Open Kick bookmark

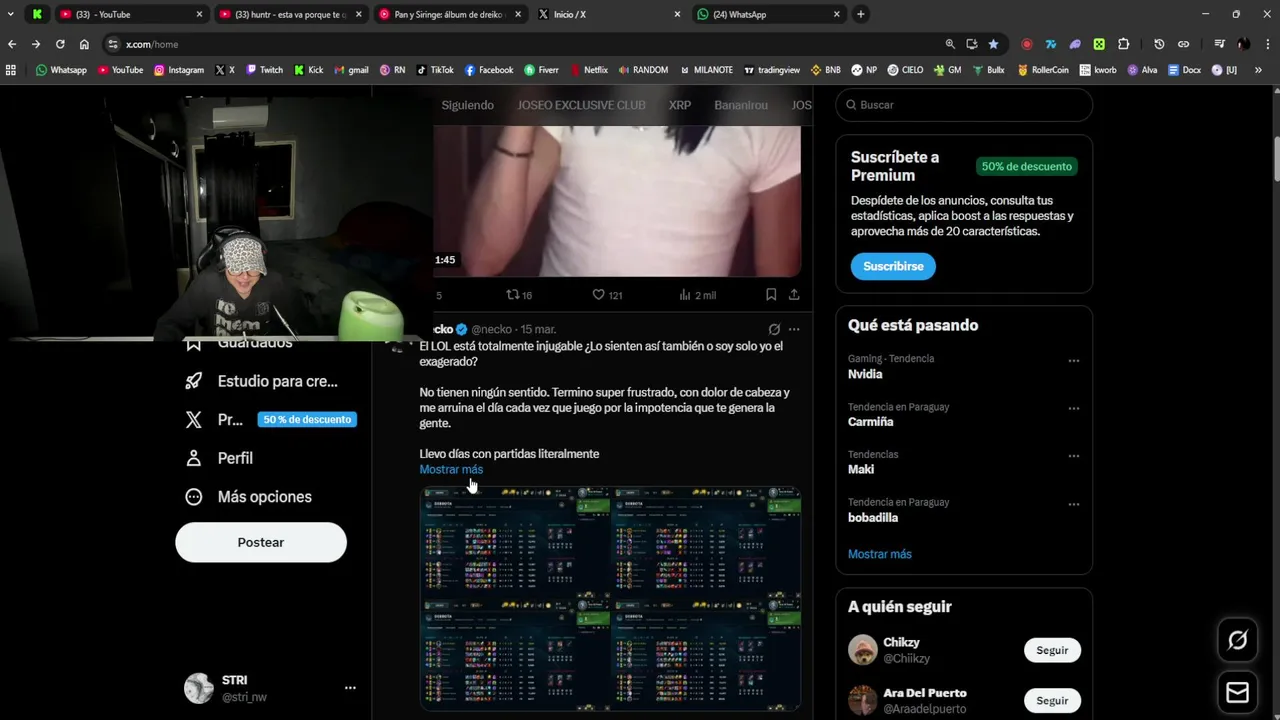pyautogui.click(x=308, y=70)
